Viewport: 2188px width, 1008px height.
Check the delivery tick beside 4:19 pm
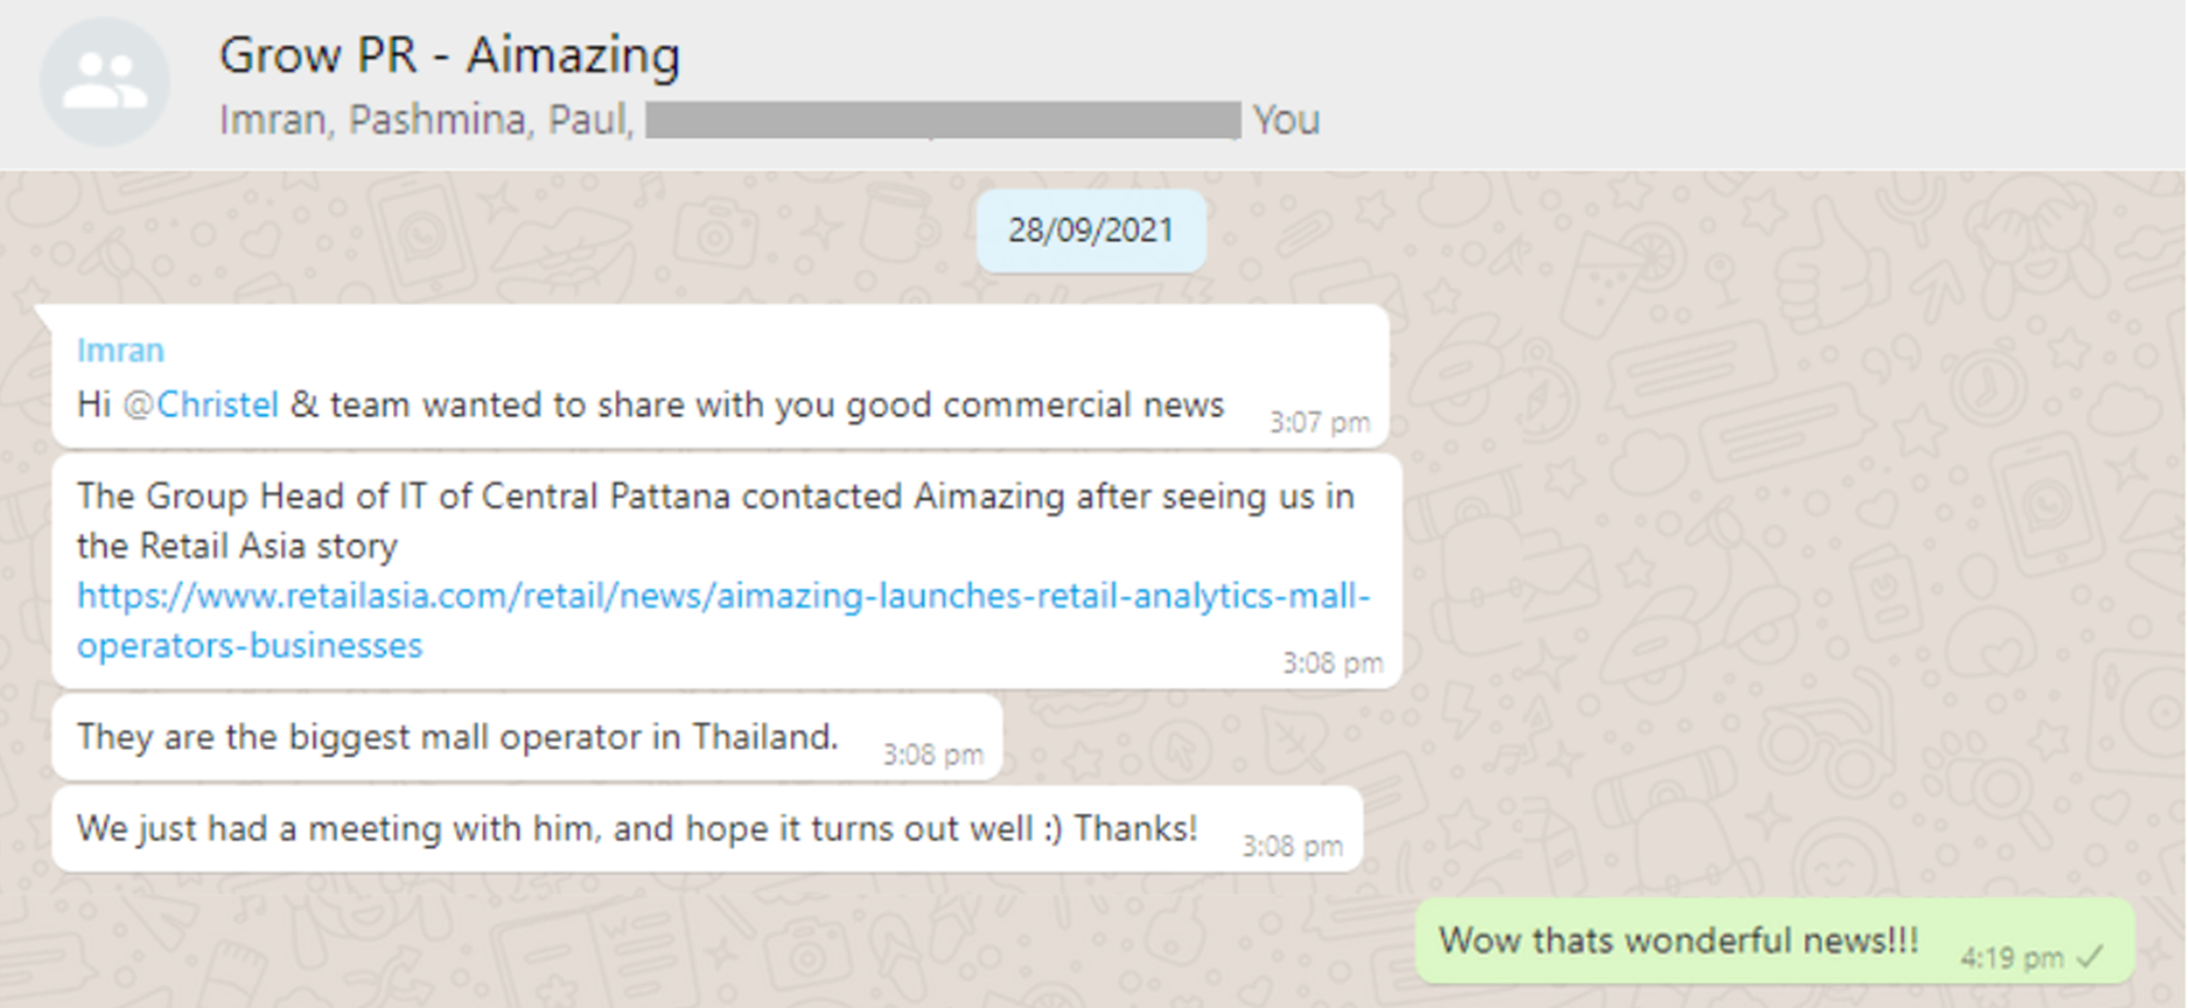pyautogui.click(x=2091, y=958)
